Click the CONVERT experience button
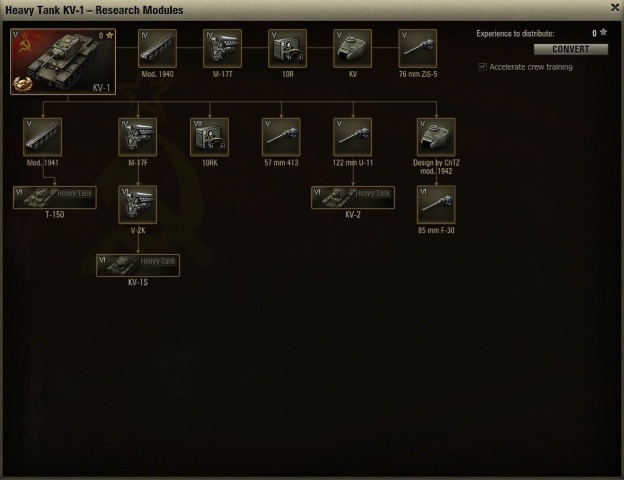 coord(571,49)
